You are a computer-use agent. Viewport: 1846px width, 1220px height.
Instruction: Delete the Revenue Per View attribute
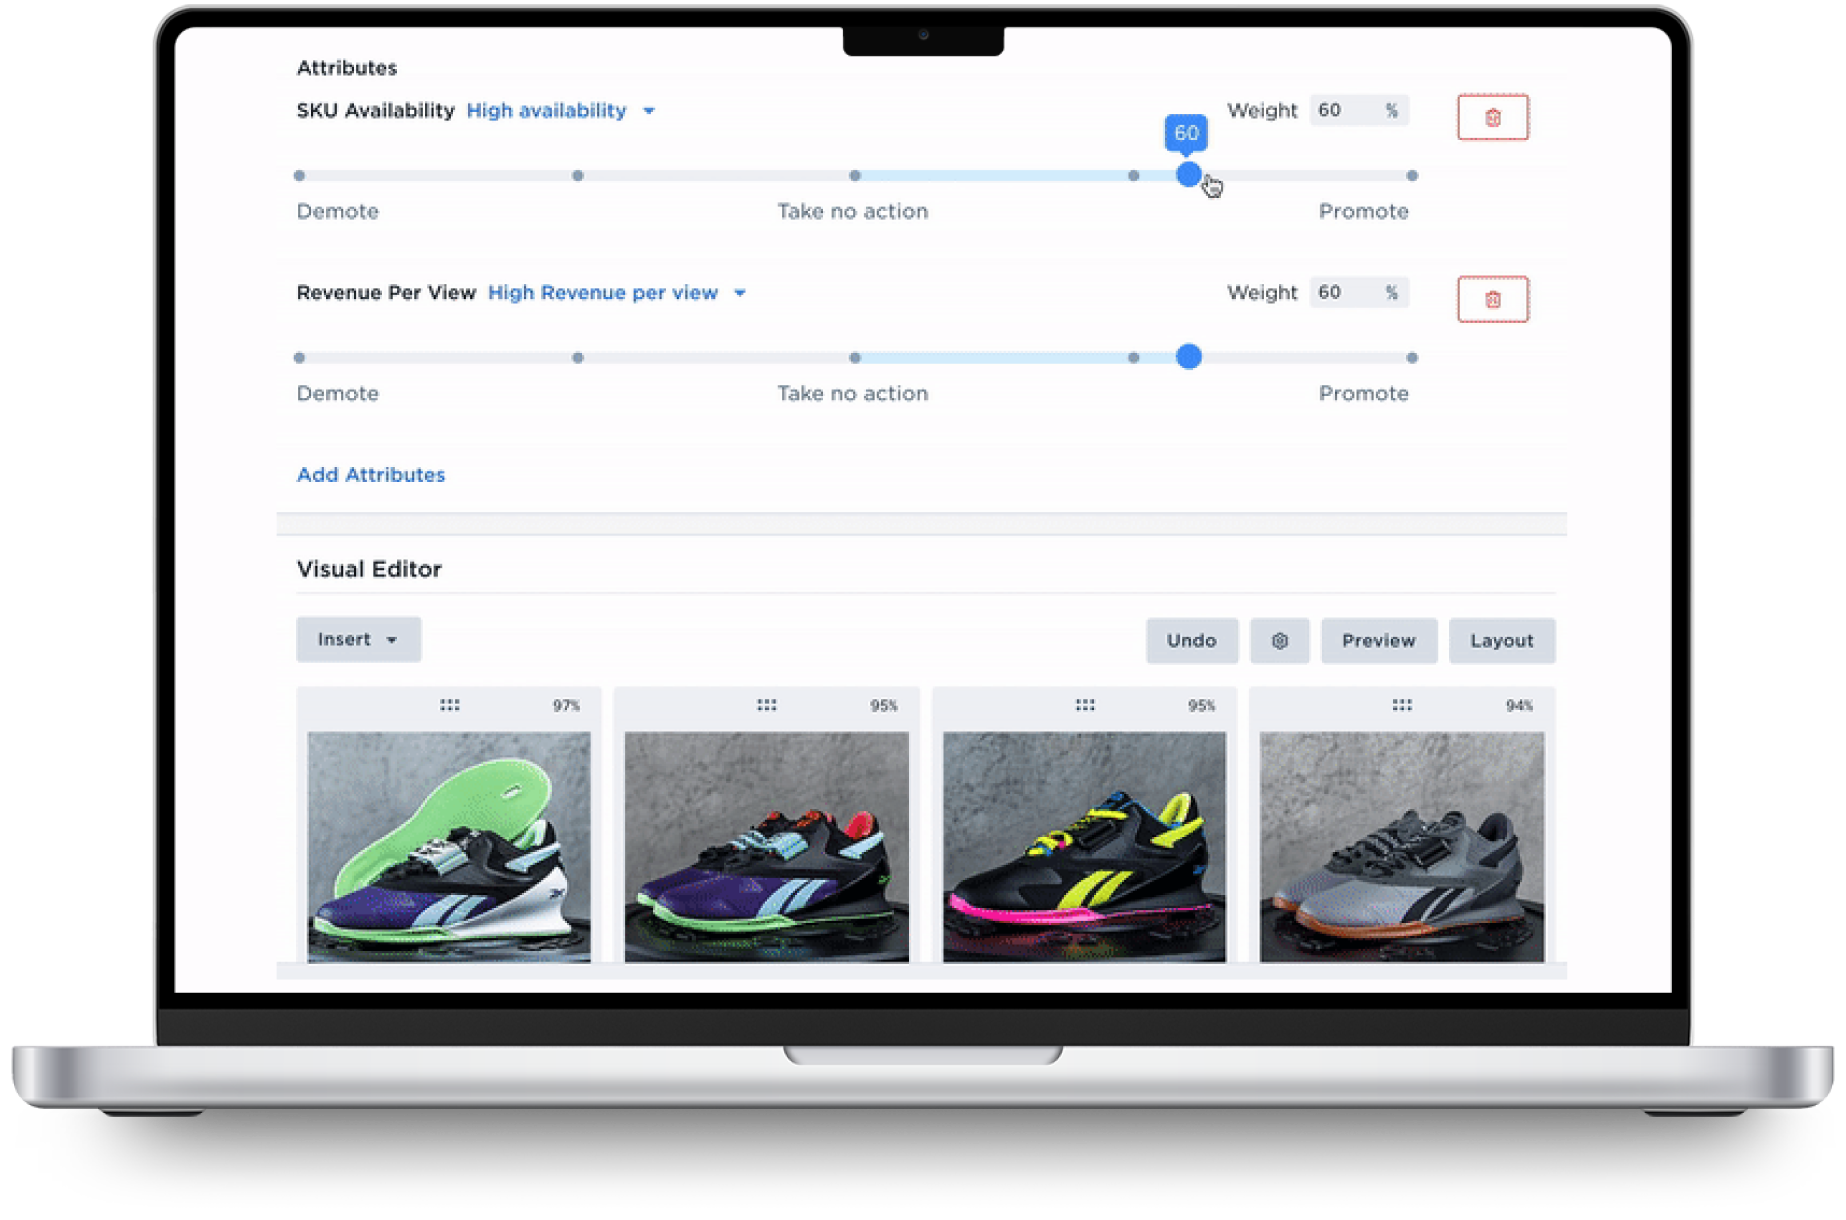coord(1492,299)
